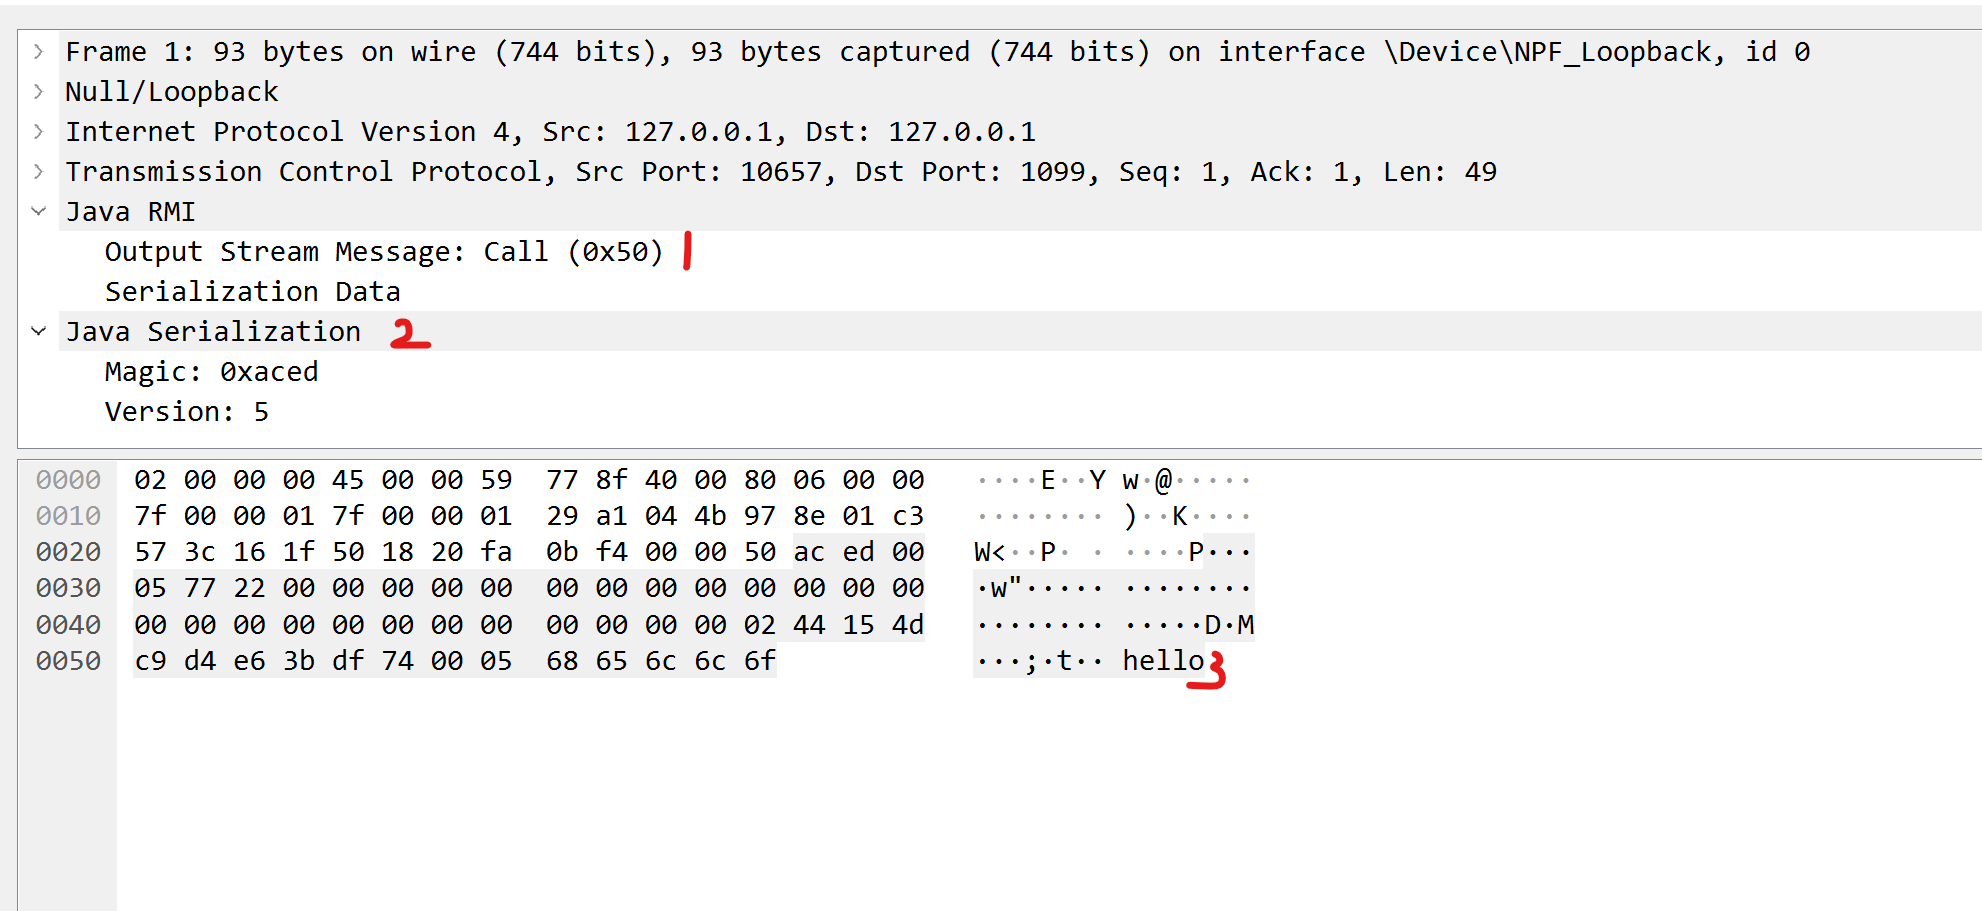This screenshot has height=911, width=1982.
Task: Collapse the Java RMI section
Action: tap(38, 211)
